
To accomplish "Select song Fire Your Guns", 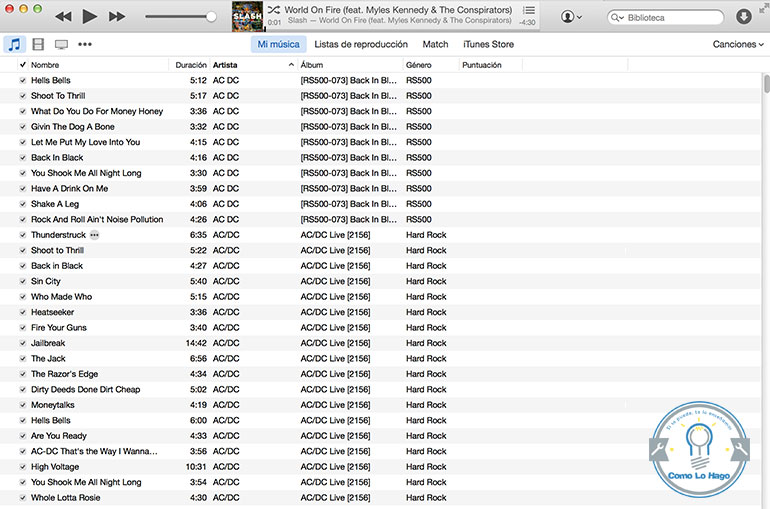I will [59, 328].
